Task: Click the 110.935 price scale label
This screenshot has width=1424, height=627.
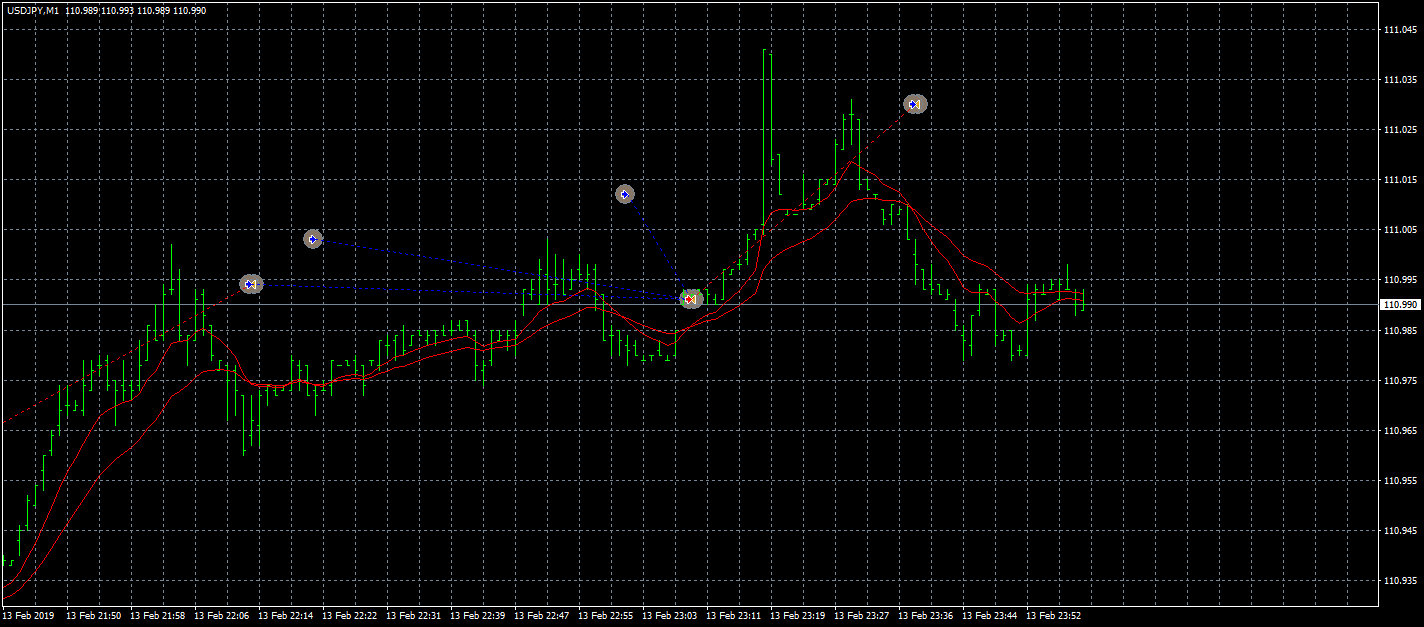Action: (1400, 580)
